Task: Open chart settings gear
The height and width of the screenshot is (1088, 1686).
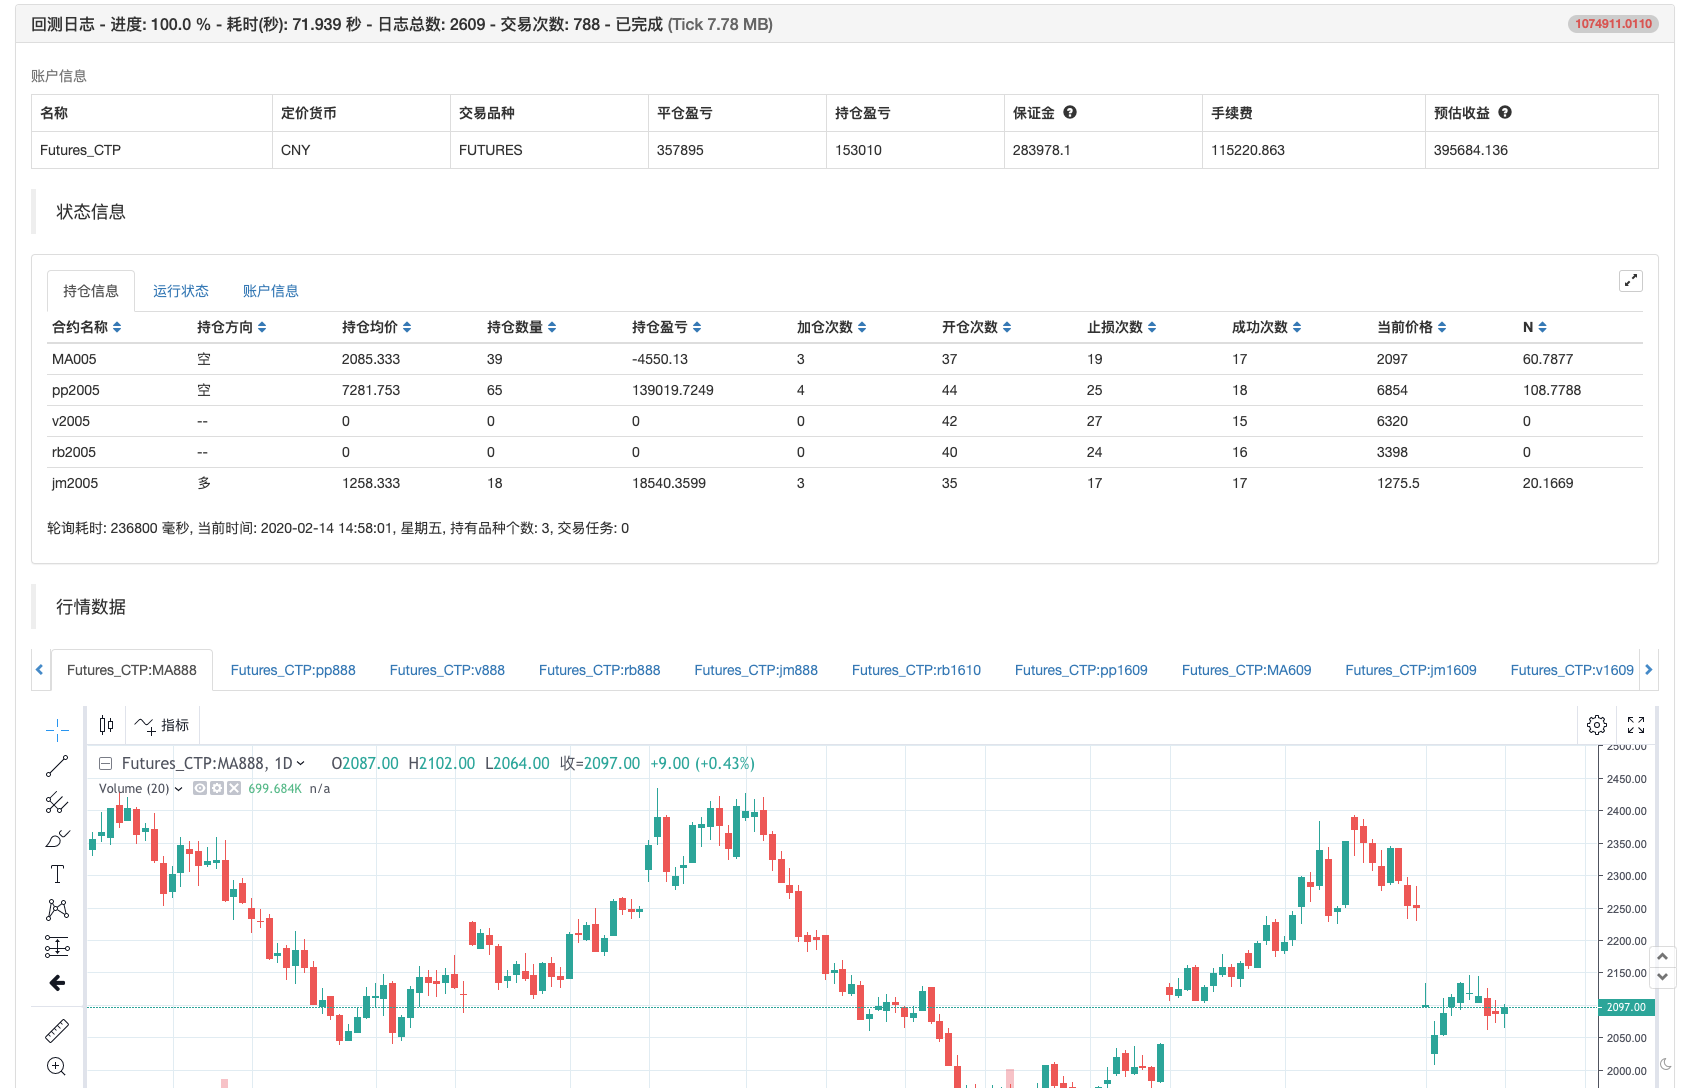Action: click(x=1597, y=725)
